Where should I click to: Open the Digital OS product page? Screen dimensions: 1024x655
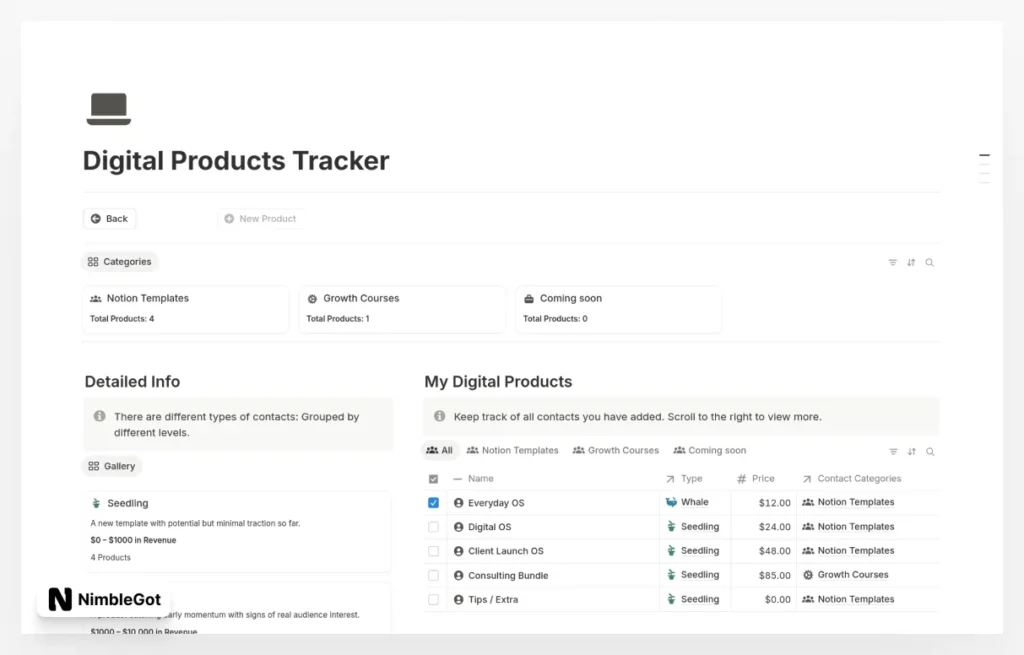point(489,527)
